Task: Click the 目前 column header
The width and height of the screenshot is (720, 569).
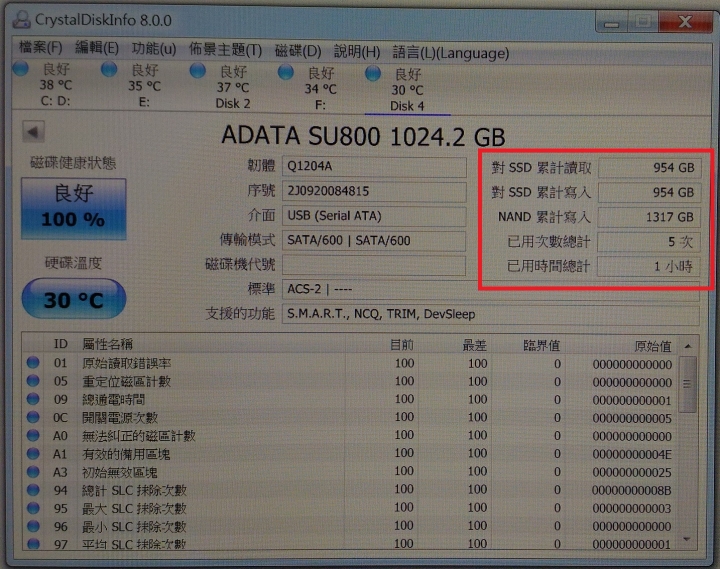Action: pyautogui.click(x=402, y=345)
